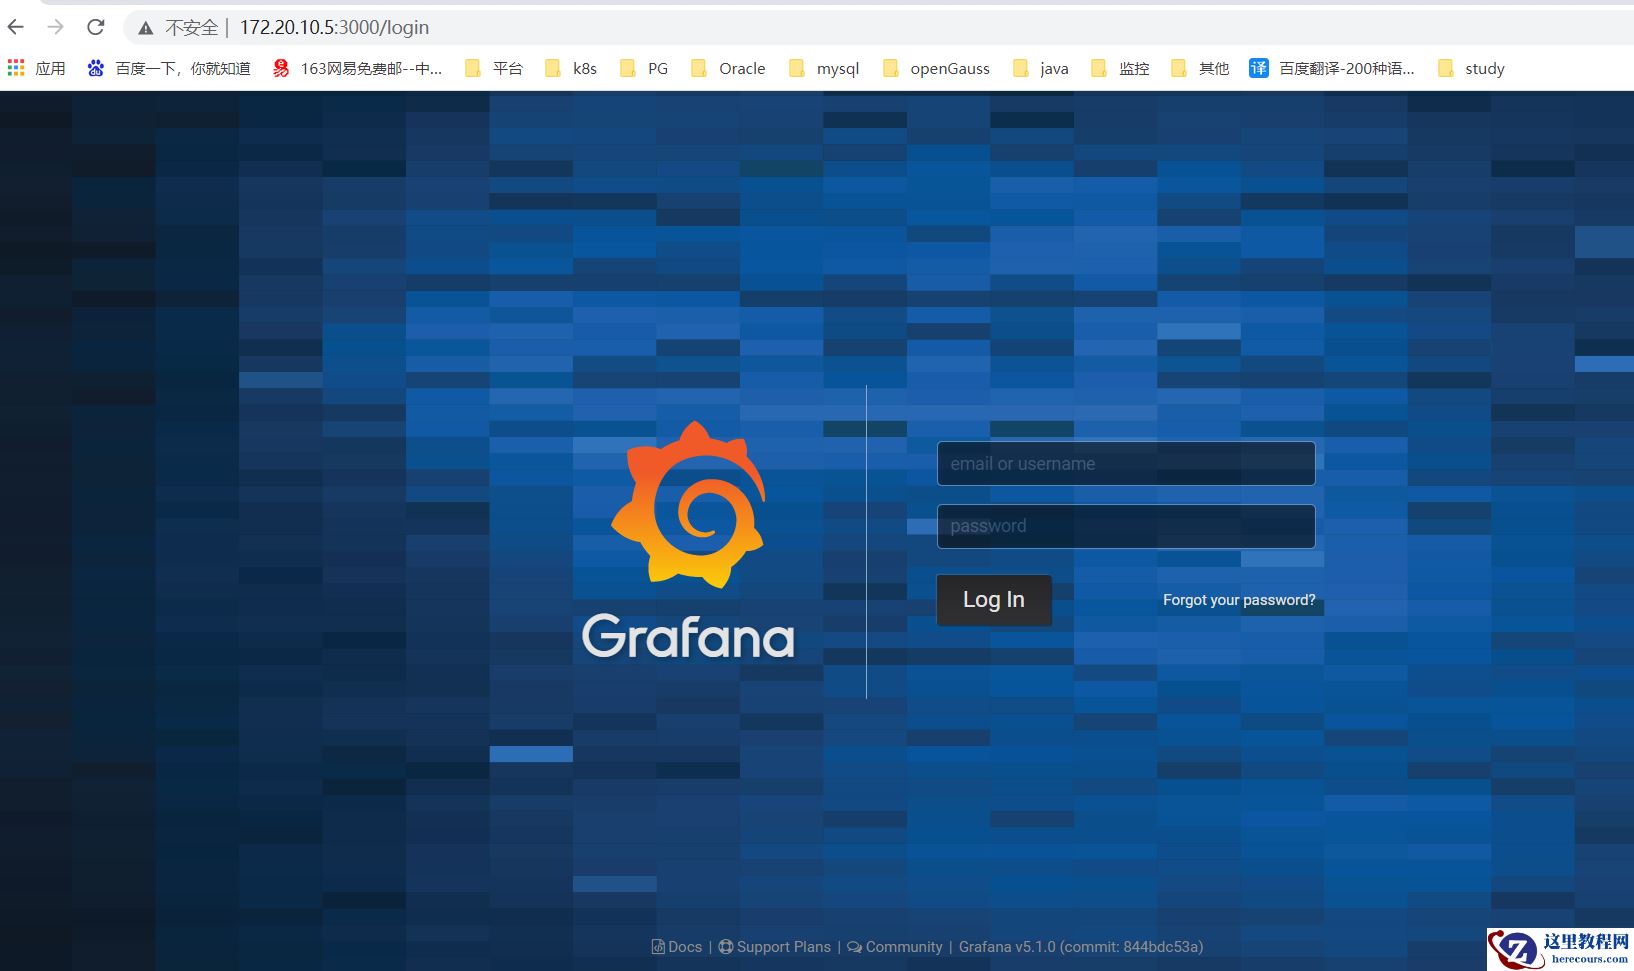Open the k8s bookmark folder

(571, 68)
